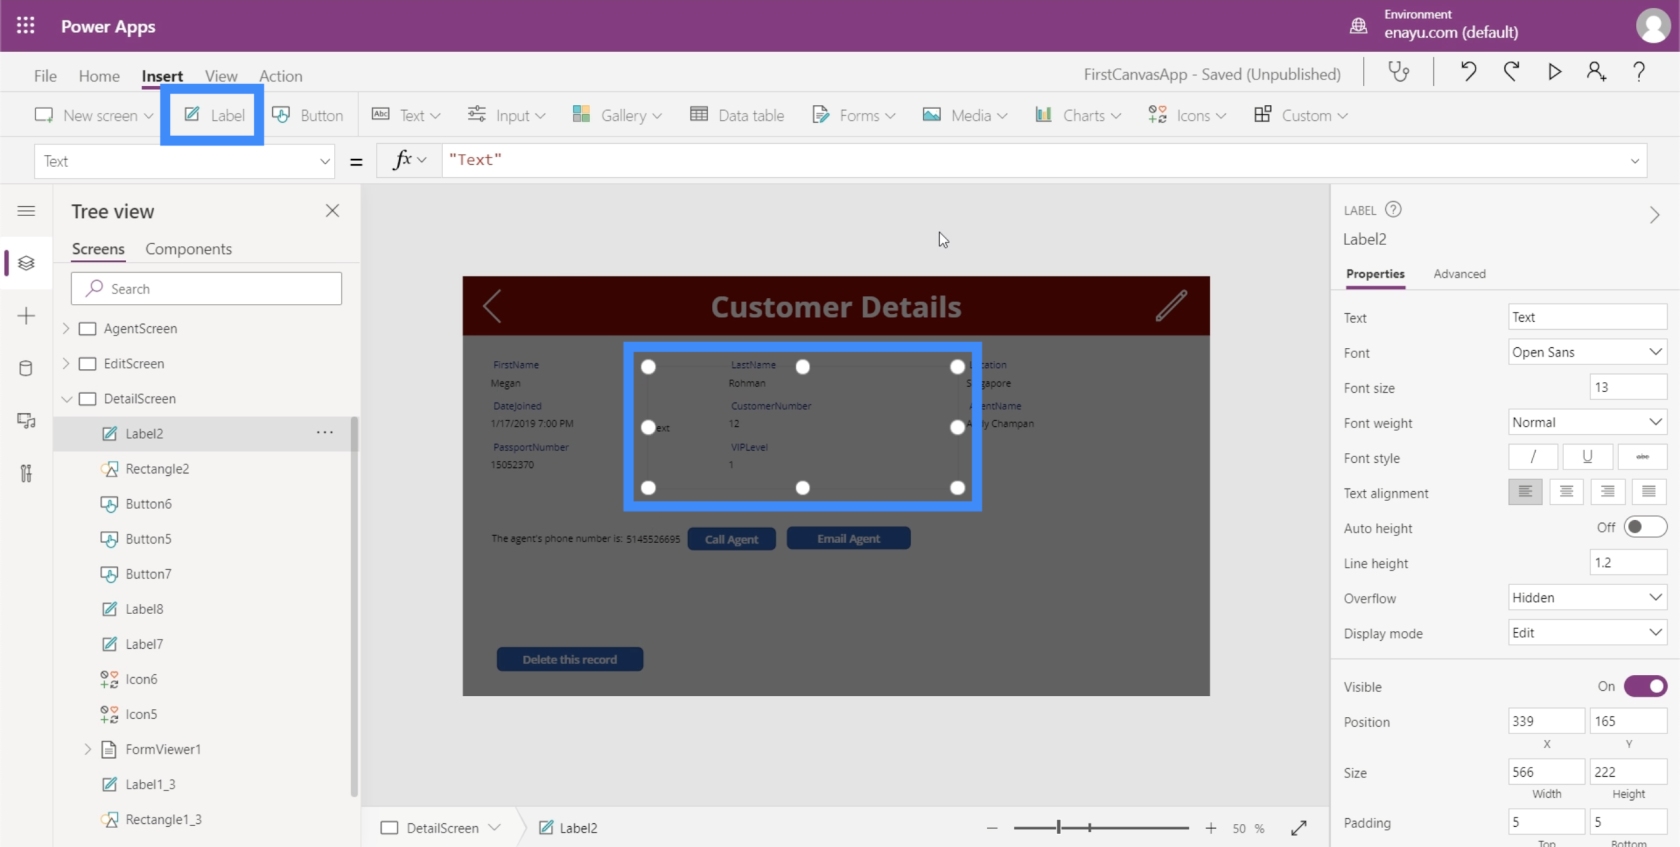
Task: Insert a Label control
Action: [x=213, y=115]
